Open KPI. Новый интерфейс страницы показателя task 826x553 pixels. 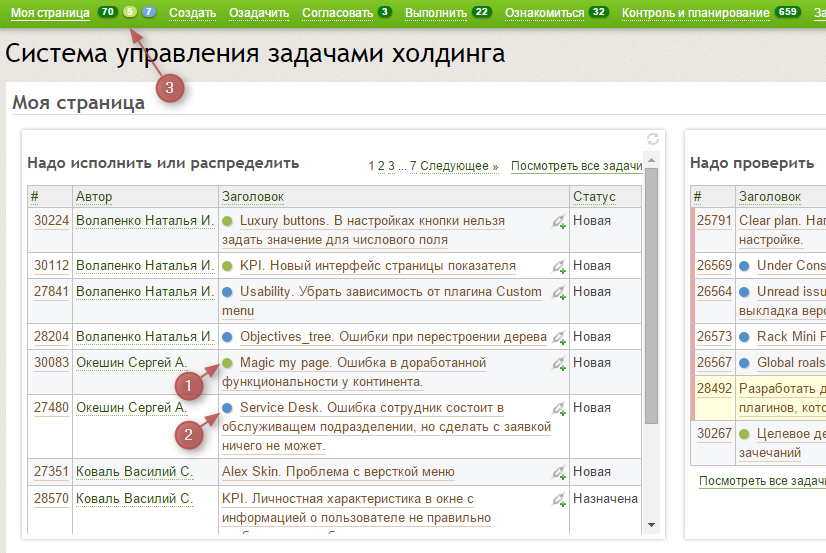(377, 265)
